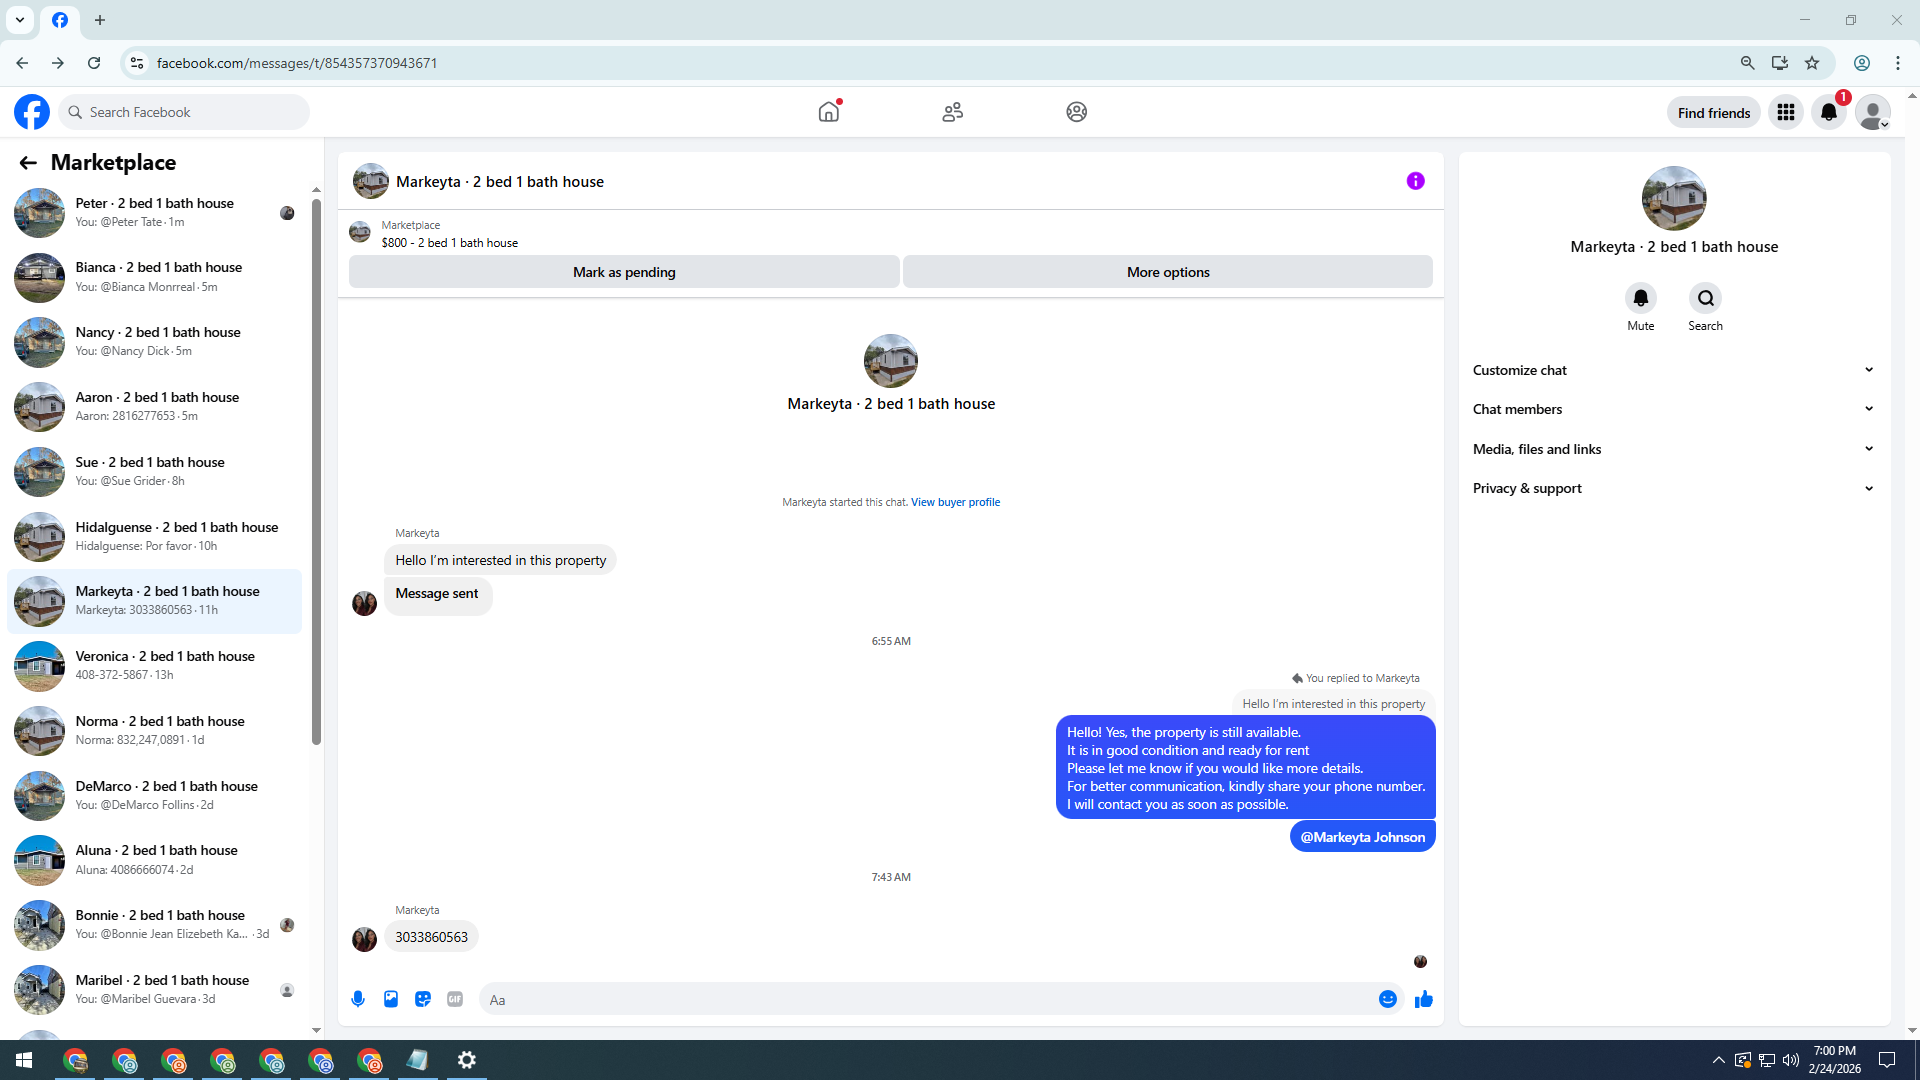Expand Media, files and links
The height and width of the screenshot is (1080, 1920).
pyautogui.click(x=1673, y=449)
